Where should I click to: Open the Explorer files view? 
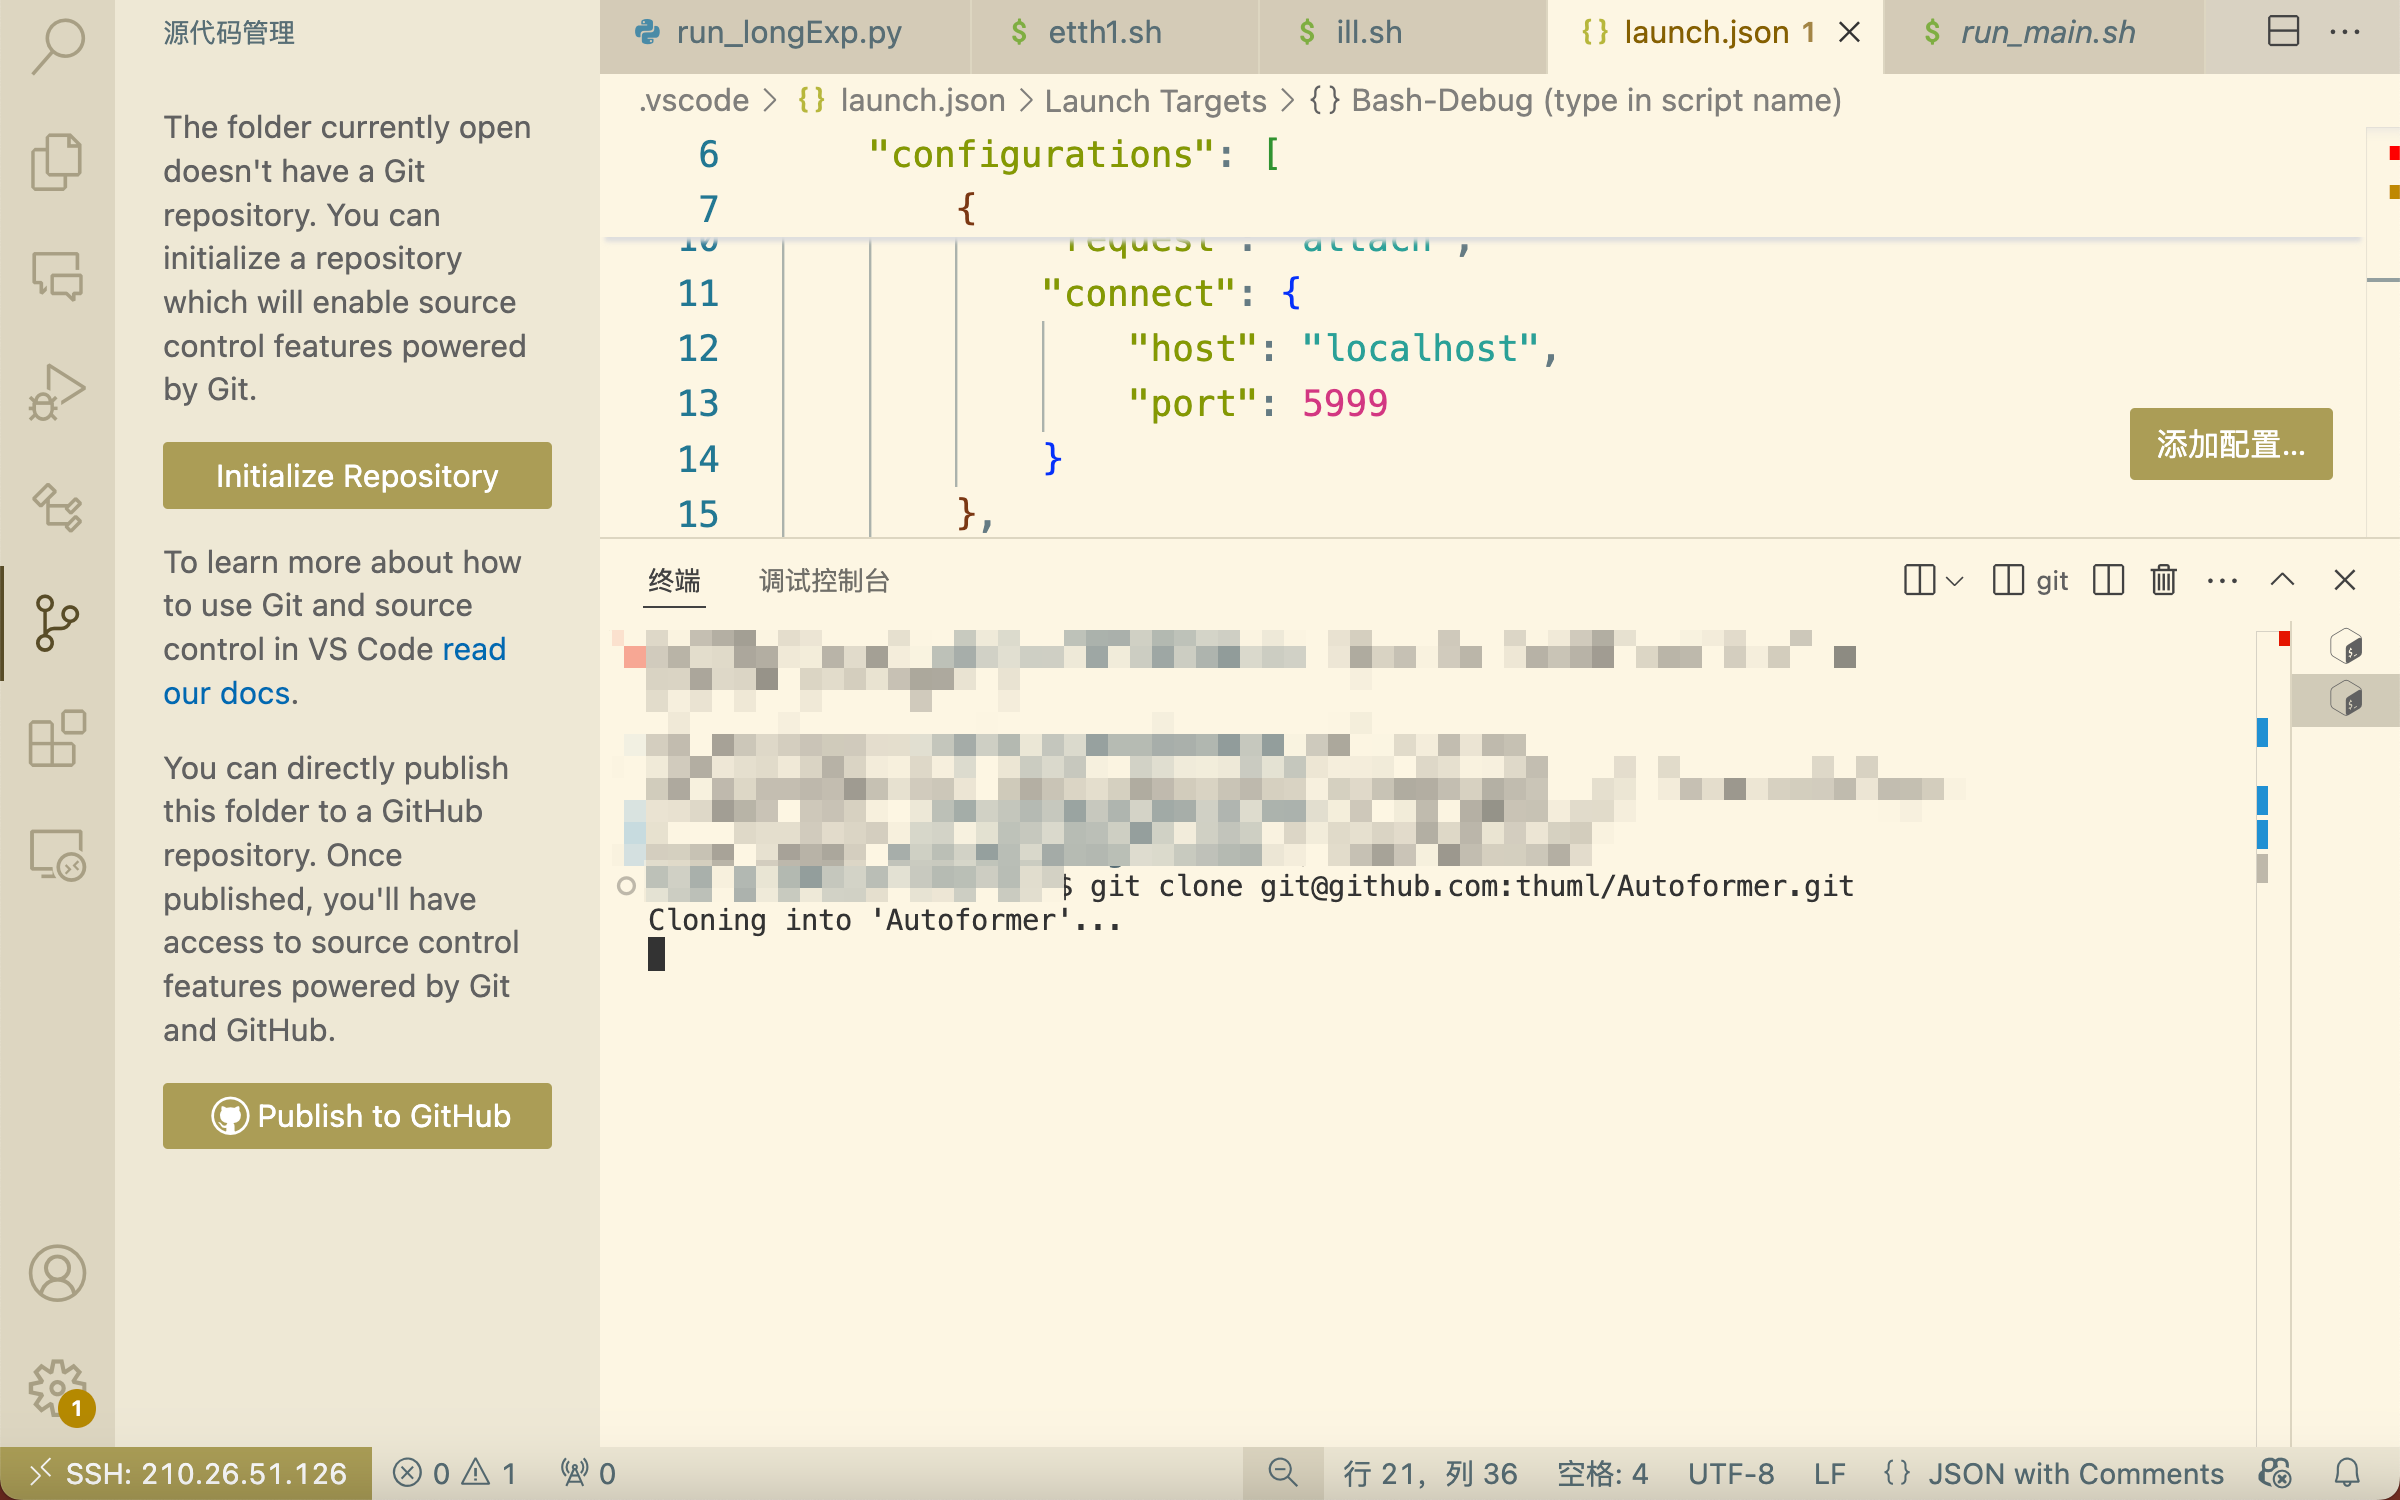pyautogui.click(x=57, y=161)
